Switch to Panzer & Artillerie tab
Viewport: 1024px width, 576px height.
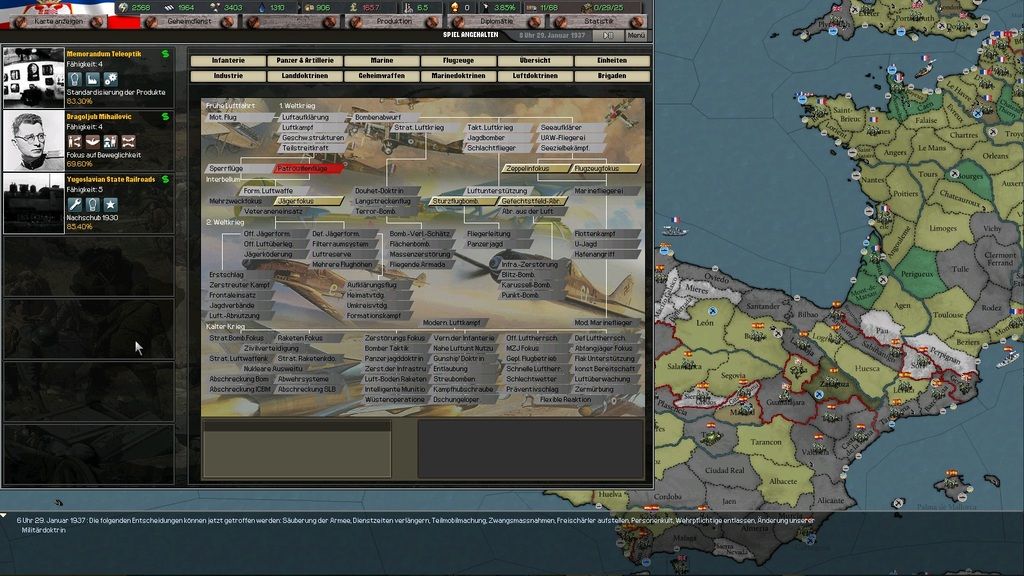click(305, 61)
